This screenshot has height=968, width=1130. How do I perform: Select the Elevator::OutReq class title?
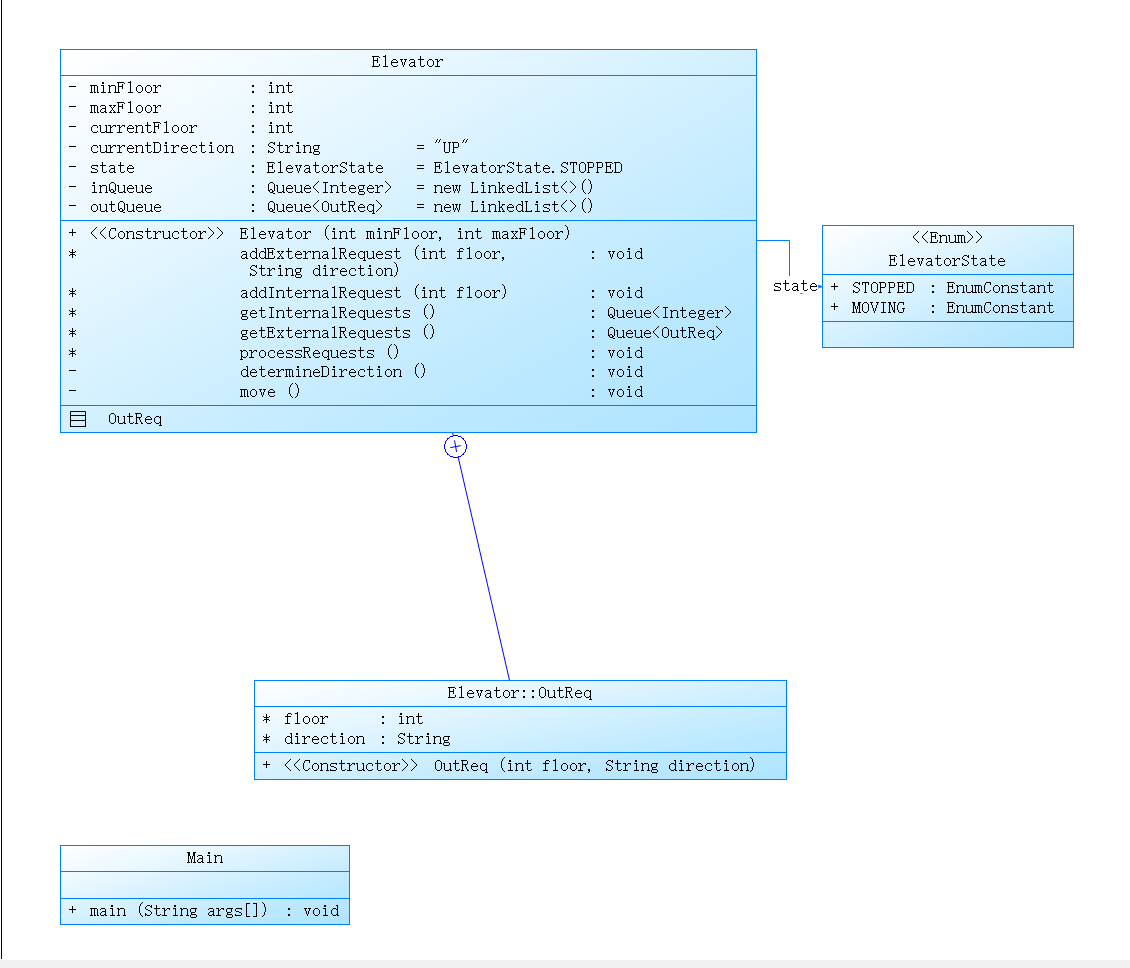(x=520, y=693)
